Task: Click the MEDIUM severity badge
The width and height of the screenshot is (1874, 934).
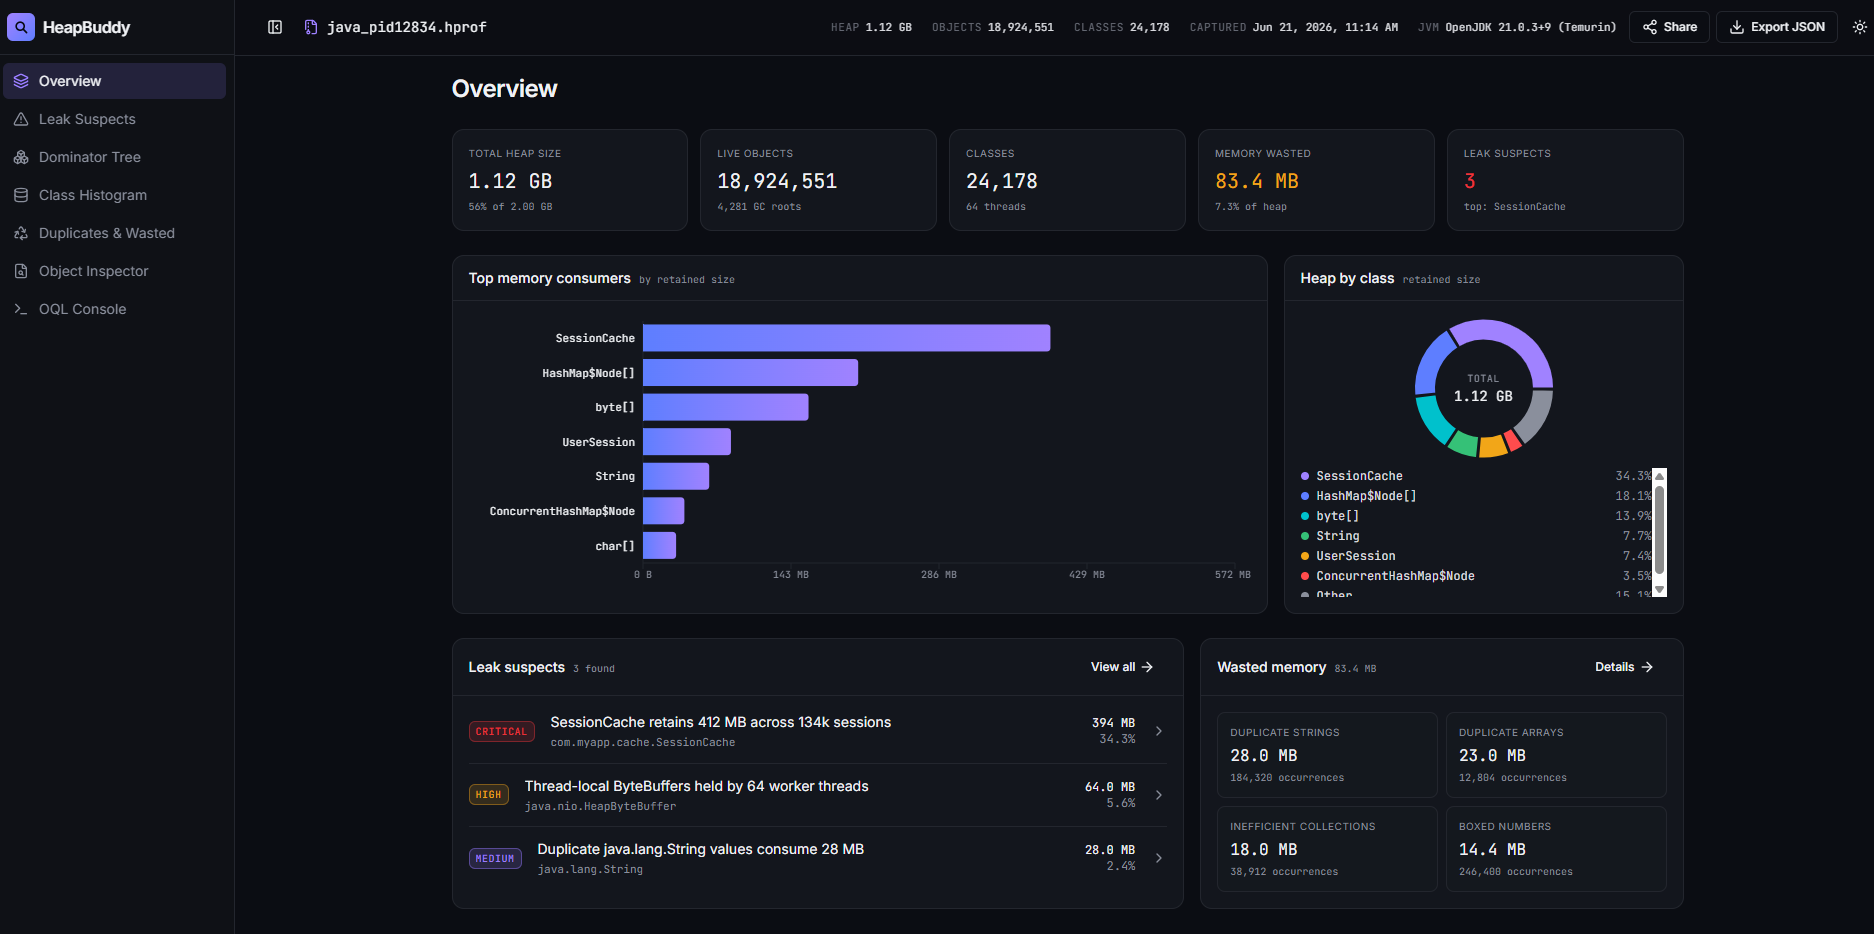Action: [x=495, y=858]
